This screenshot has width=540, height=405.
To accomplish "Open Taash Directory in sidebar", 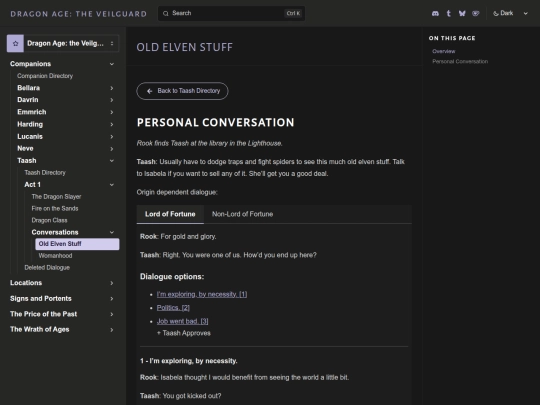I will (45, 173).
